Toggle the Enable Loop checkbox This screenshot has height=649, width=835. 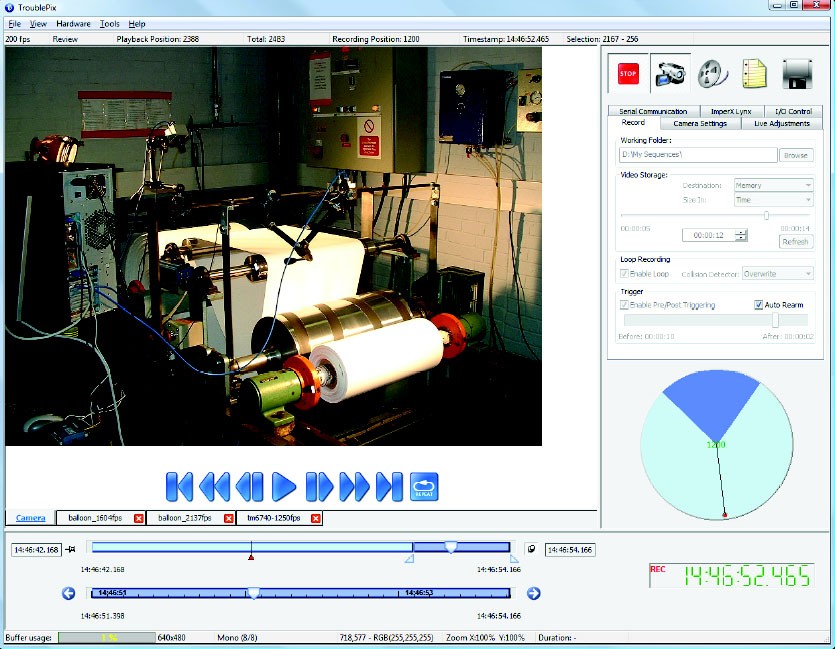tap(625, 273)
